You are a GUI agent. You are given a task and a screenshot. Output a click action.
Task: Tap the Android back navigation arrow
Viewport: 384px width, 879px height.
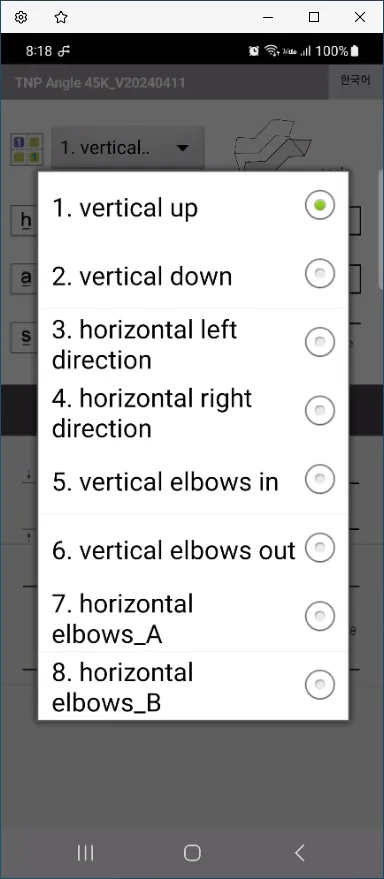tap(299, 853)
